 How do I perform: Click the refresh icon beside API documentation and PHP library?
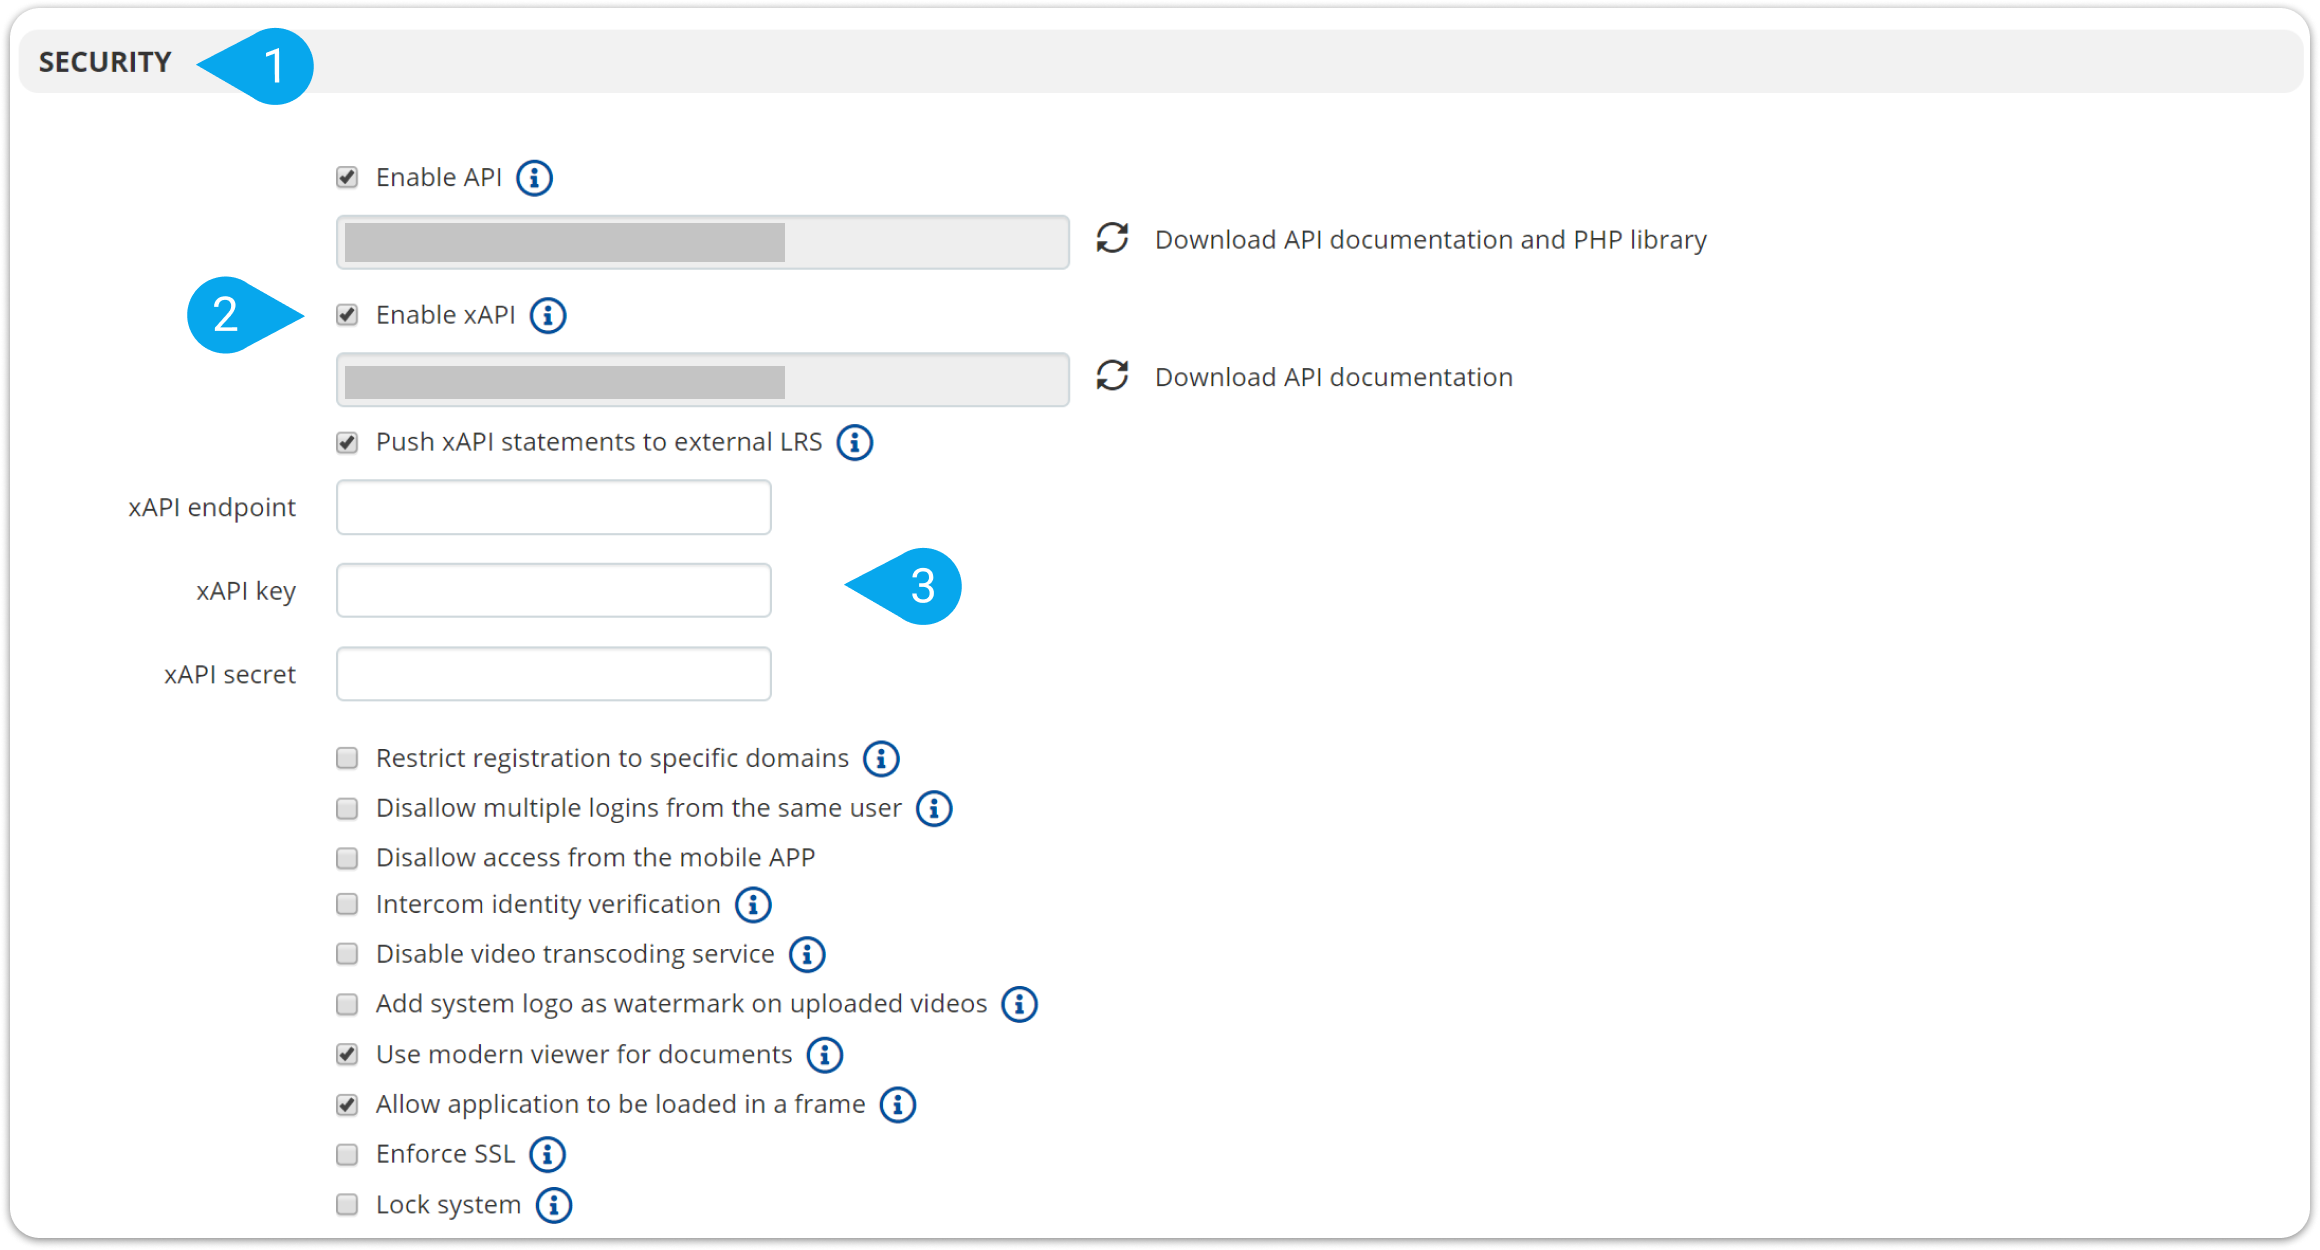pos(1111,240)
